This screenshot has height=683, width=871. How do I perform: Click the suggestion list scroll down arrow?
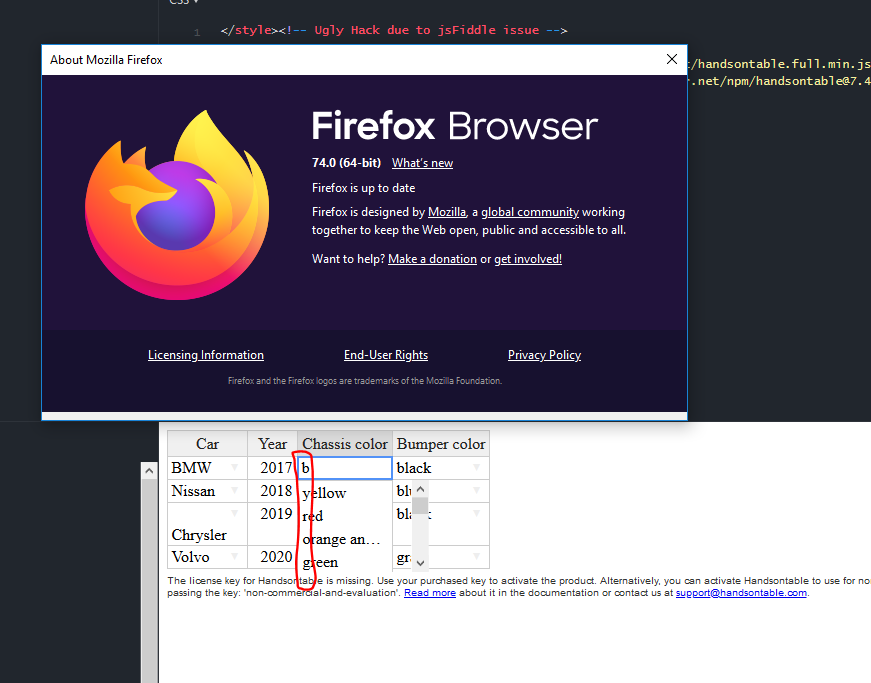[421, 563]
